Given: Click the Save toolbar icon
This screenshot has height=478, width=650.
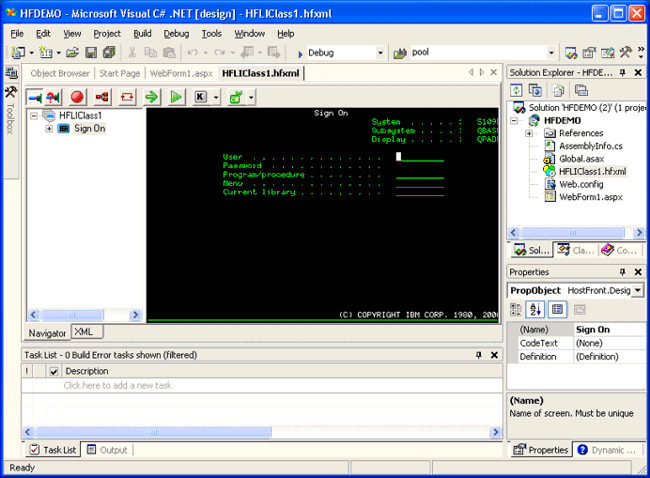Looking at the screenshot, I should 91,53.
